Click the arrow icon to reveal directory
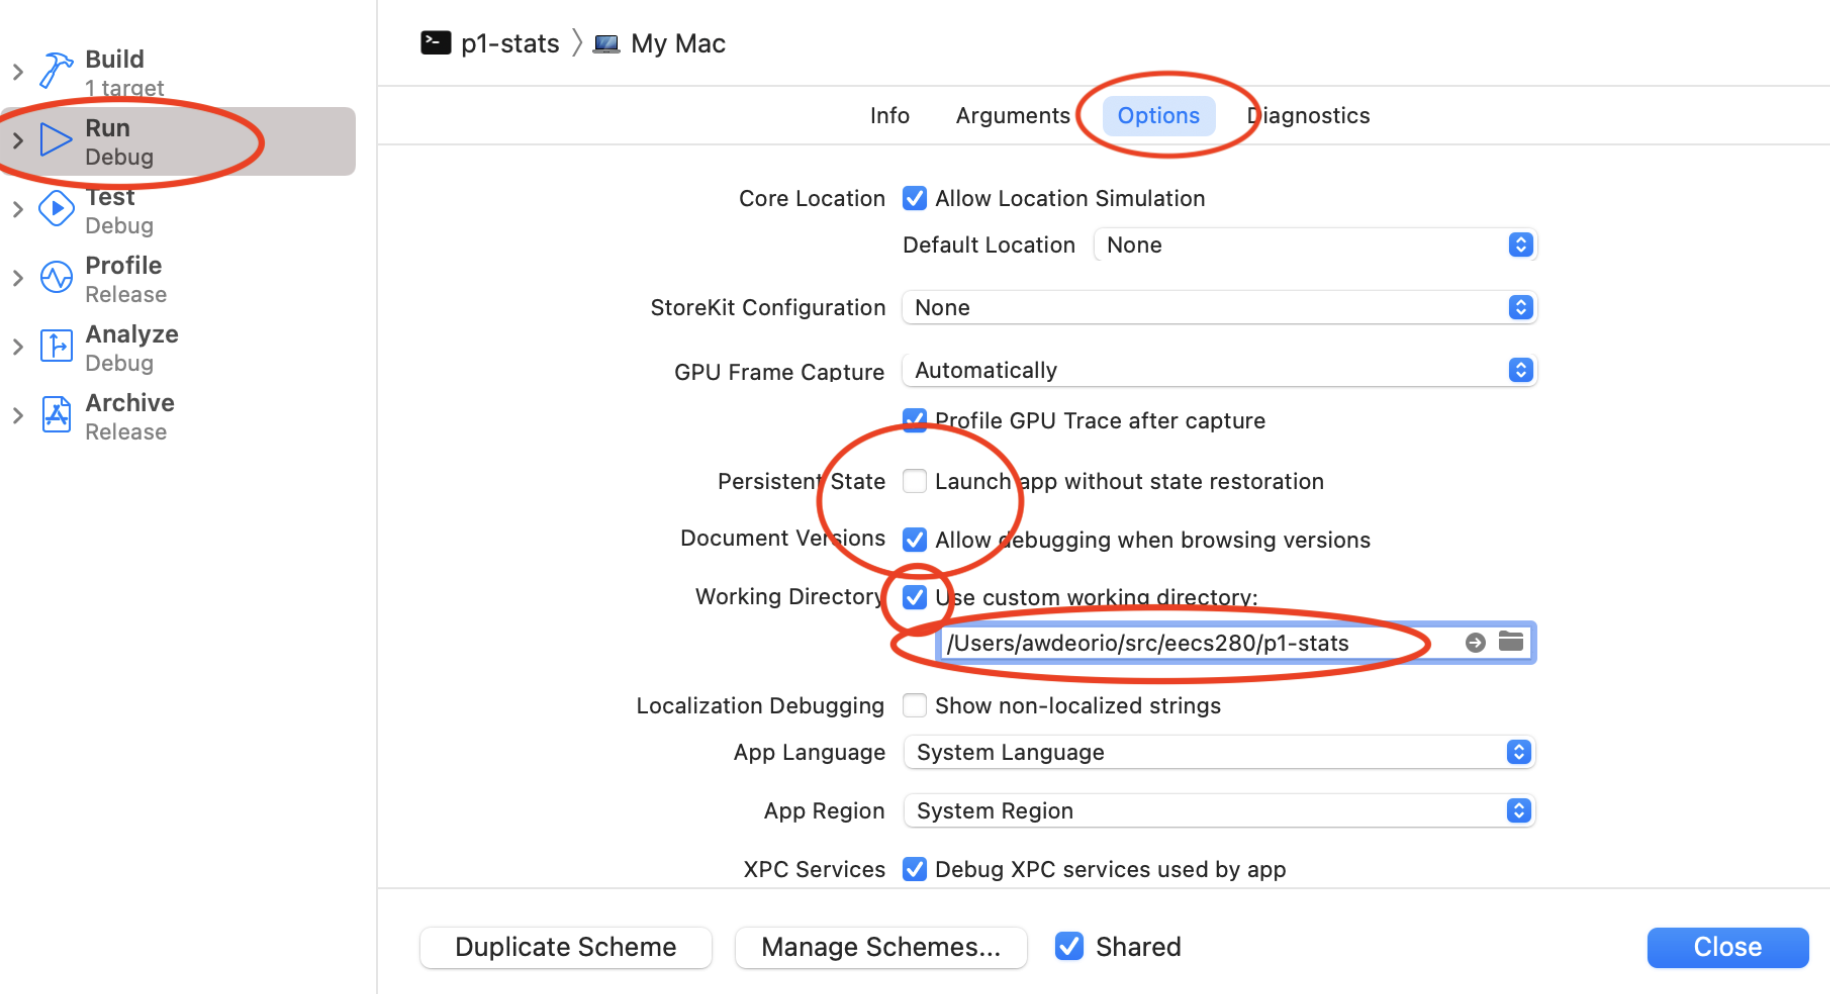The height and width of the screenshot is (994, 1830). (x=1475, y=643)
